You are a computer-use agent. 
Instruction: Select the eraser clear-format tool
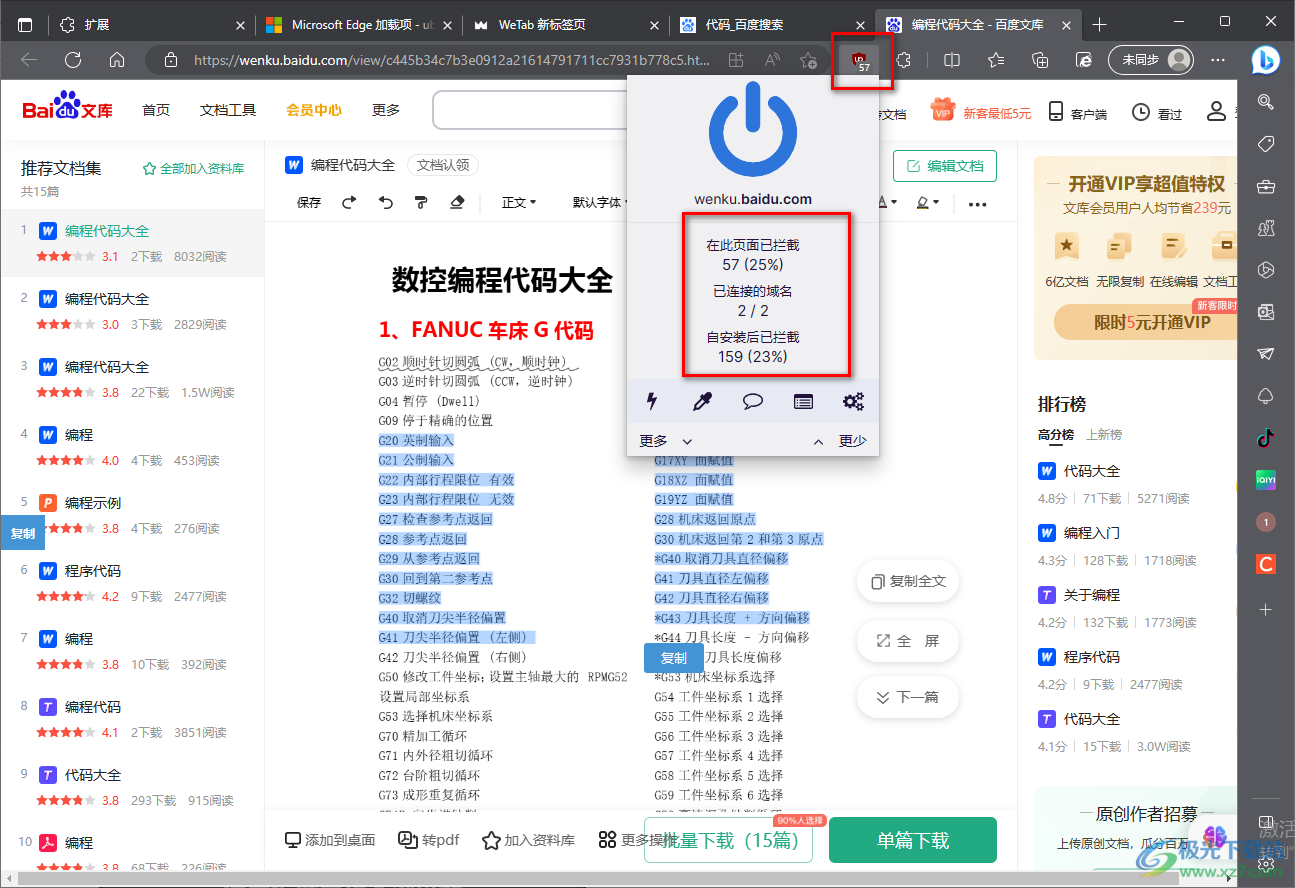coord(457,203)
